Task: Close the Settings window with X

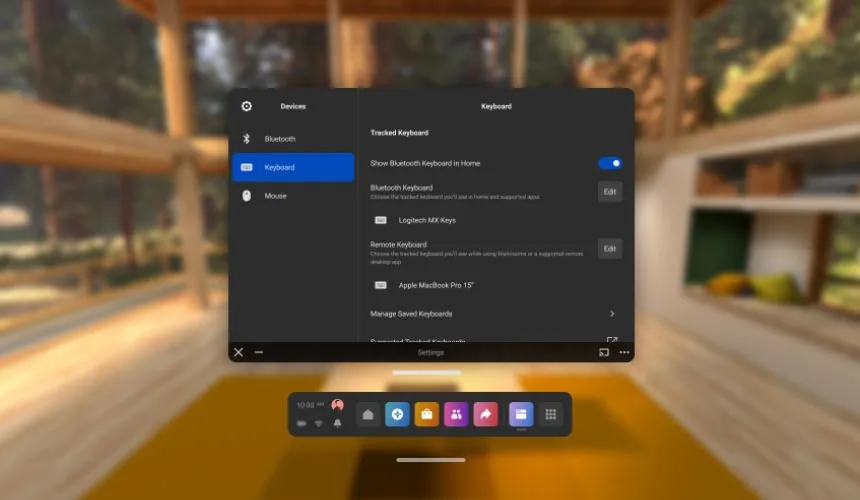Action: point(239,353)
